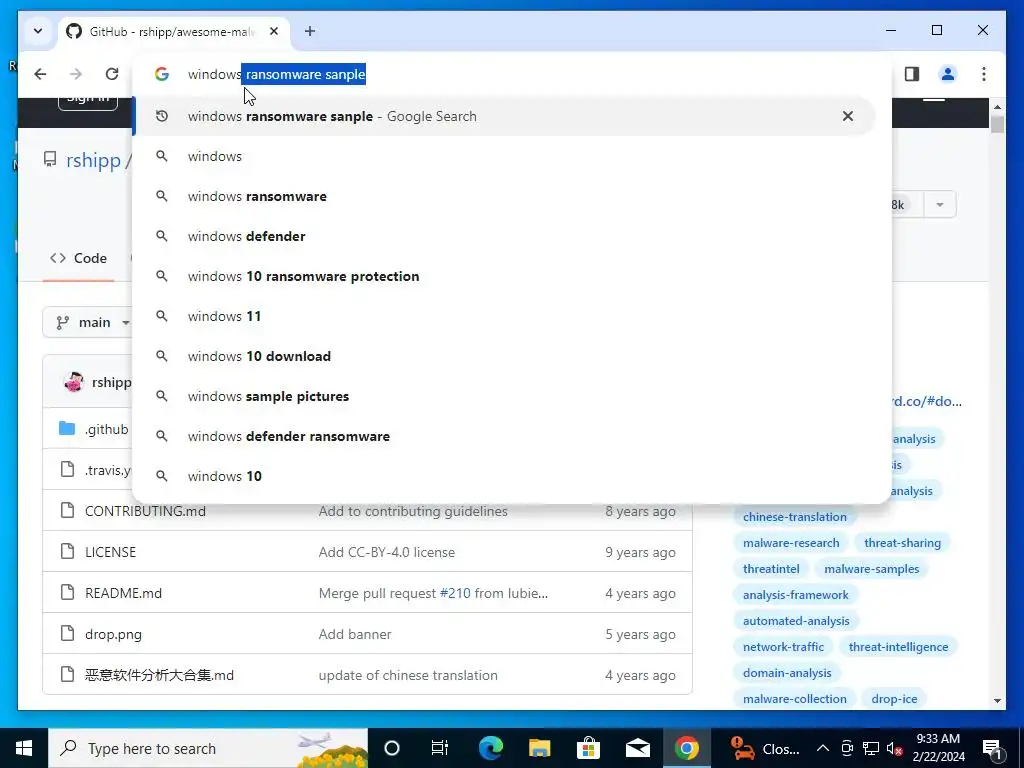The image size is (1024, 768).
Task: Select the 'windows ransomware' suggestion
Action: click(x=504, y=197)
